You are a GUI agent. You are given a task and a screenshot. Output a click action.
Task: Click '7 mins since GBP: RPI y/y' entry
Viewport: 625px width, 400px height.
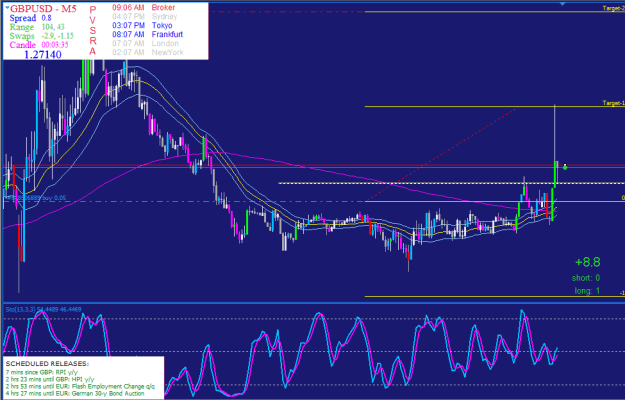click(x=44, y=372)
